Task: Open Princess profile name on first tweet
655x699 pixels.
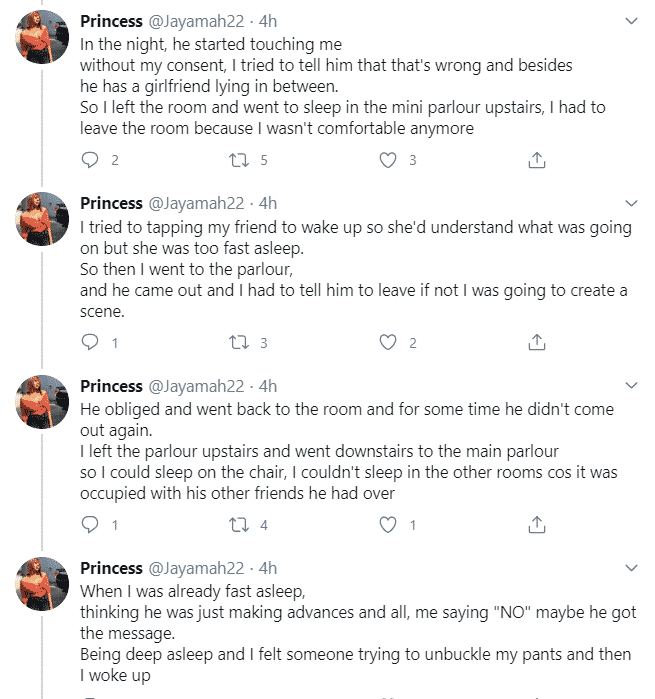Action: pos(111,22)
